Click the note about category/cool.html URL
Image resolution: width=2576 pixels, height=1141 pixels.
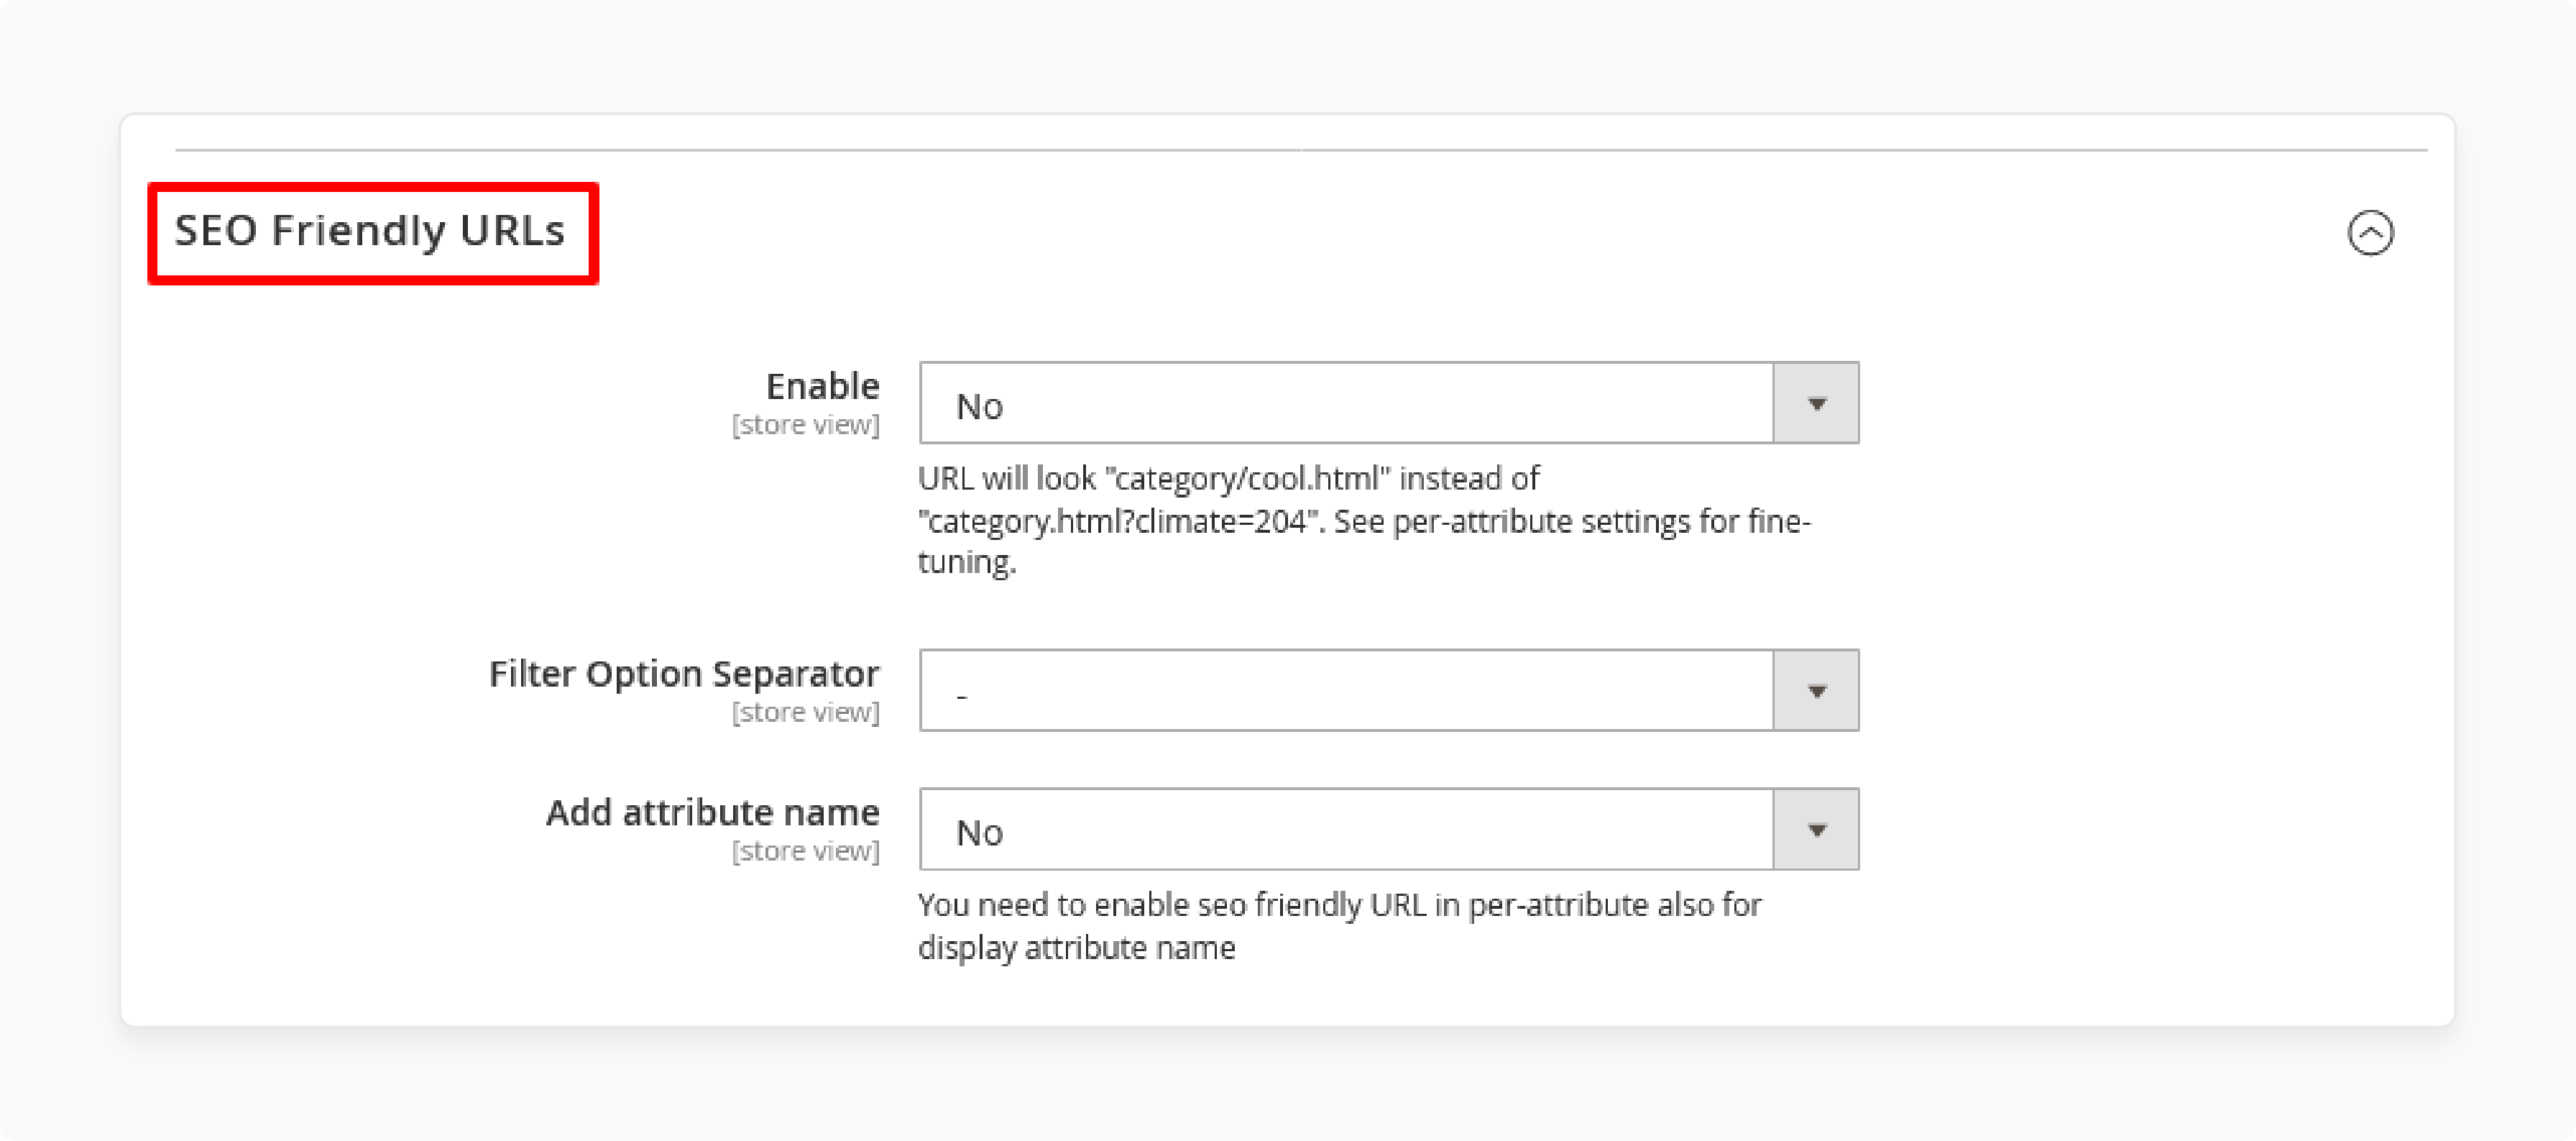[1364, 520]
